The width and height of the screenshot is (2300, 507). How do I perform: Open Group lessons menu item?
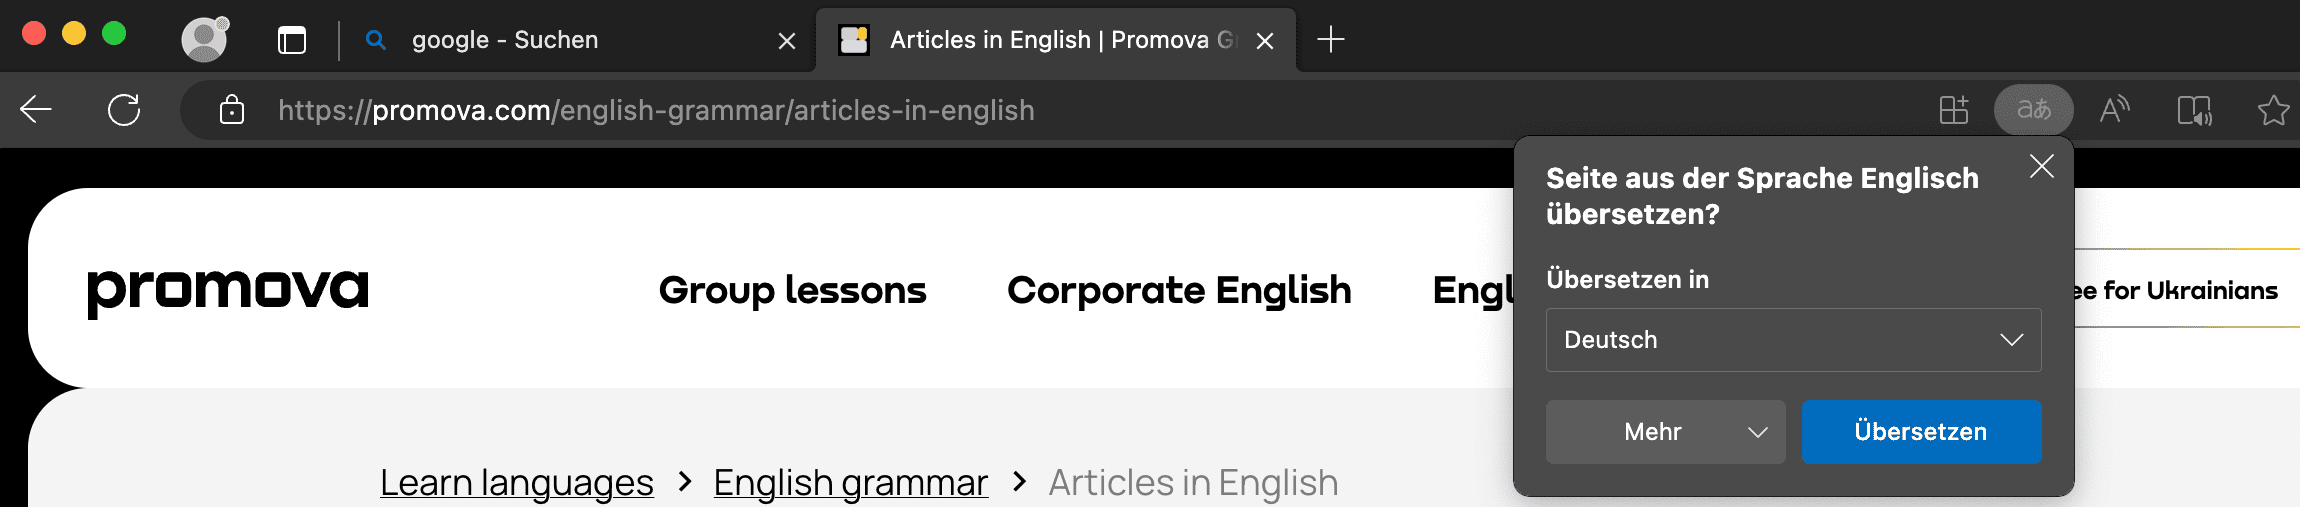coord(792,290)
